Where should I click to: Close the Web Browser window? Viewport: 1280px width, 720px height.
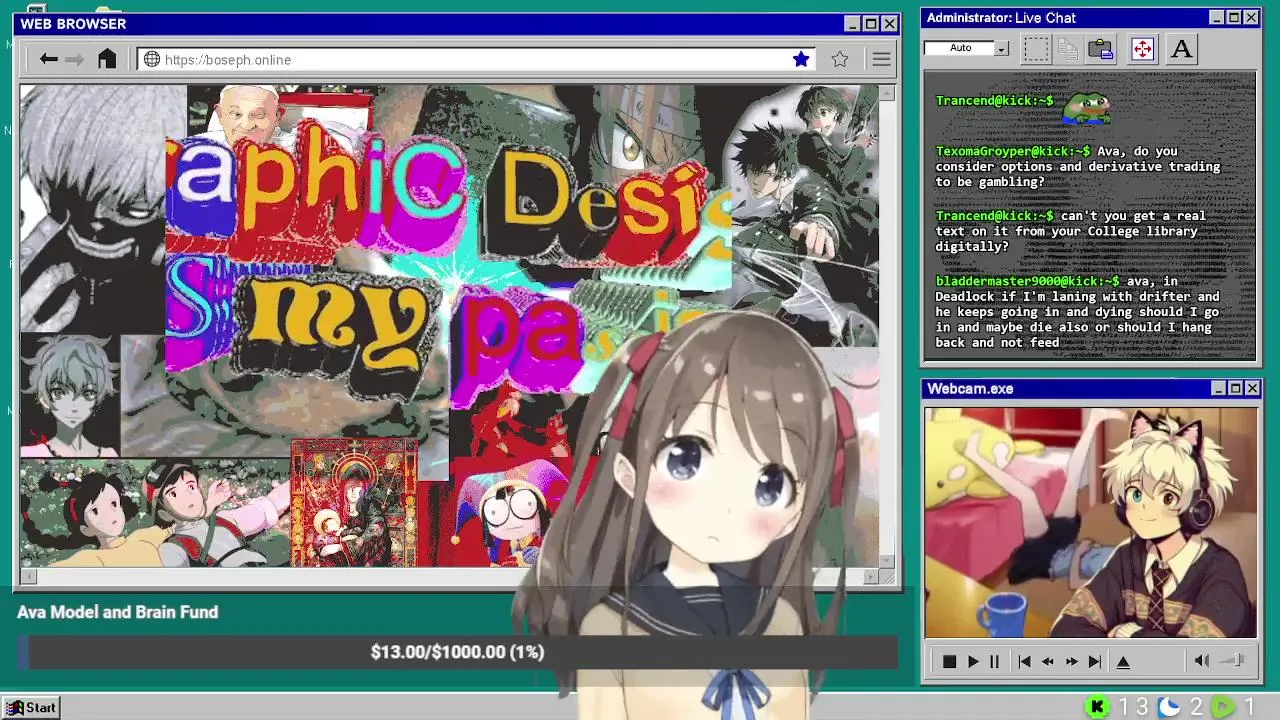889,24
